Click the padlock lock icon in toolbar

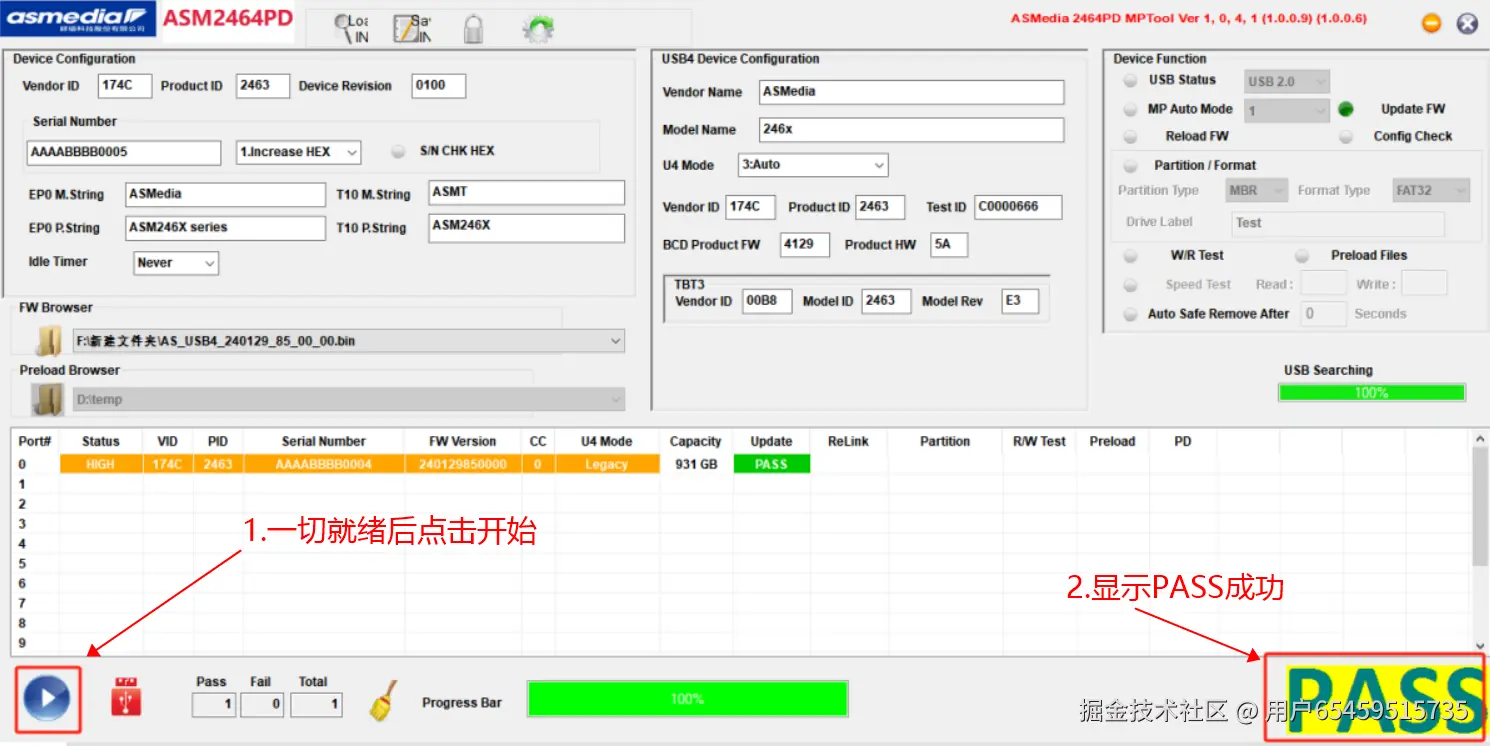(x=474, y=28)
